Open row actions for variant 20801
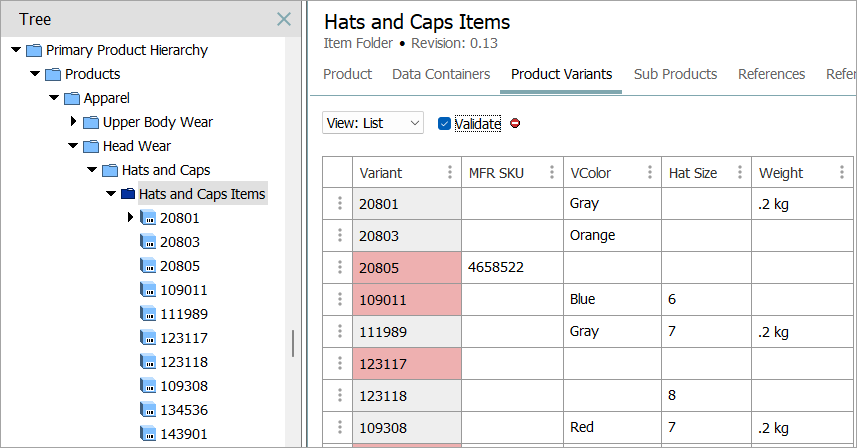857x448 pixels. pos(340,204)
